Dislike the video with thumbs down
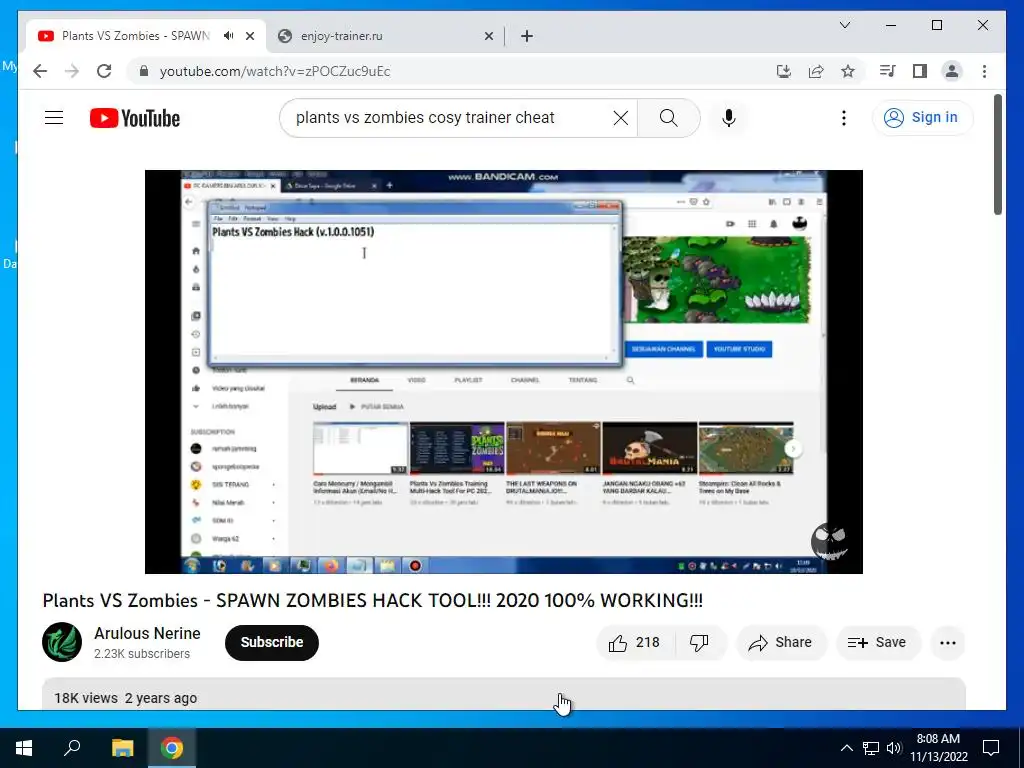1024x768 pixels. tap(699, 643)
